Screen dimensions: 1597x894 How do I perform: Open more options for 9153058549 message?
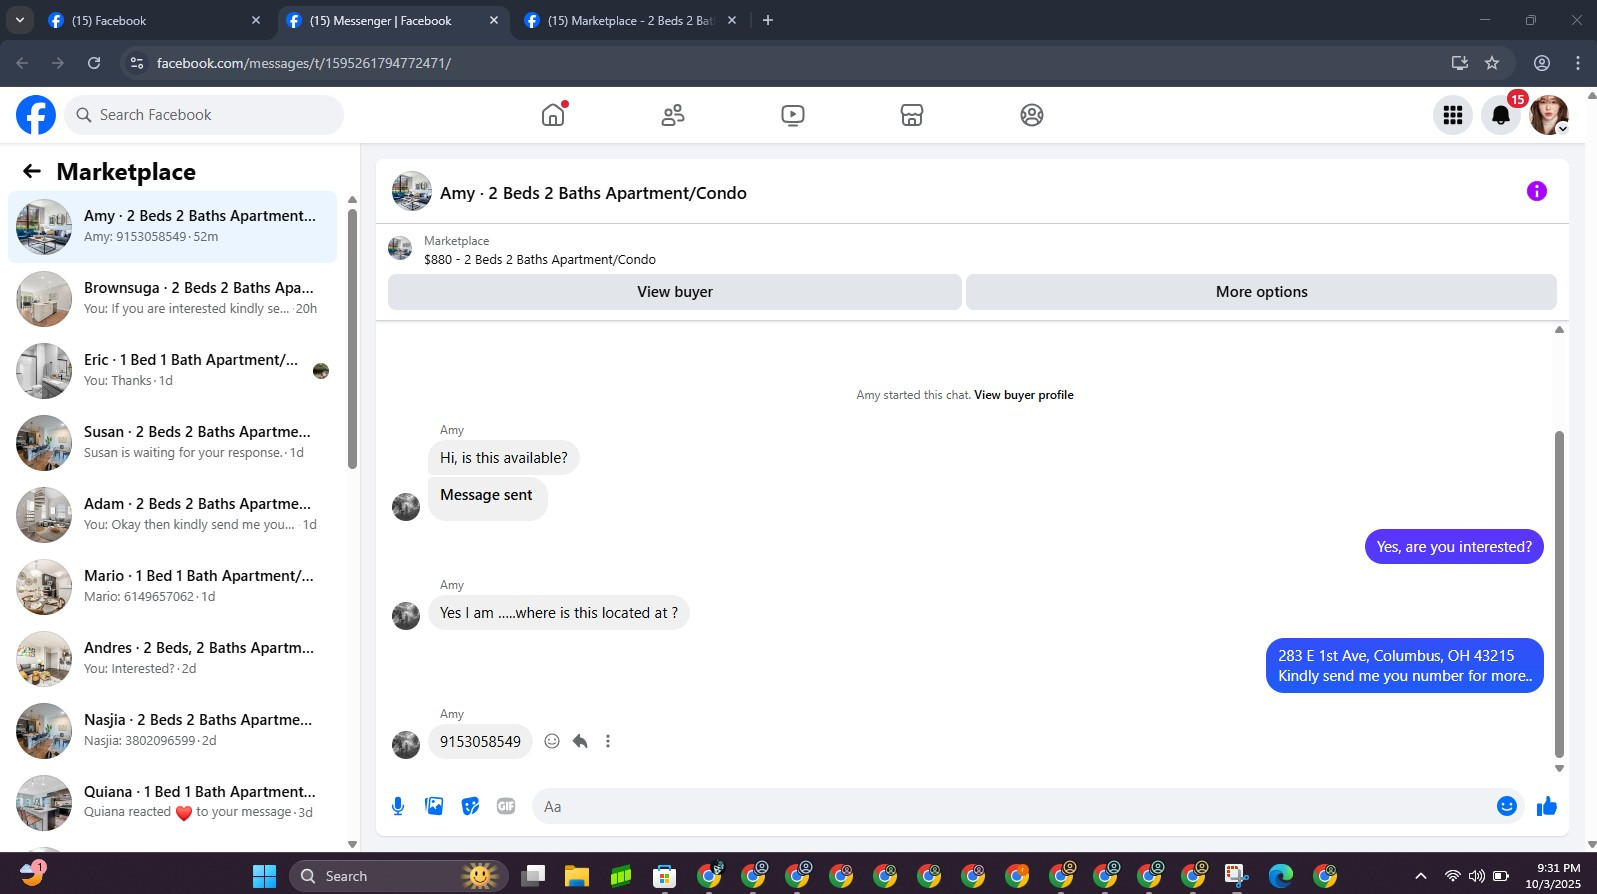pyautogui.click(x=608, y=741)
